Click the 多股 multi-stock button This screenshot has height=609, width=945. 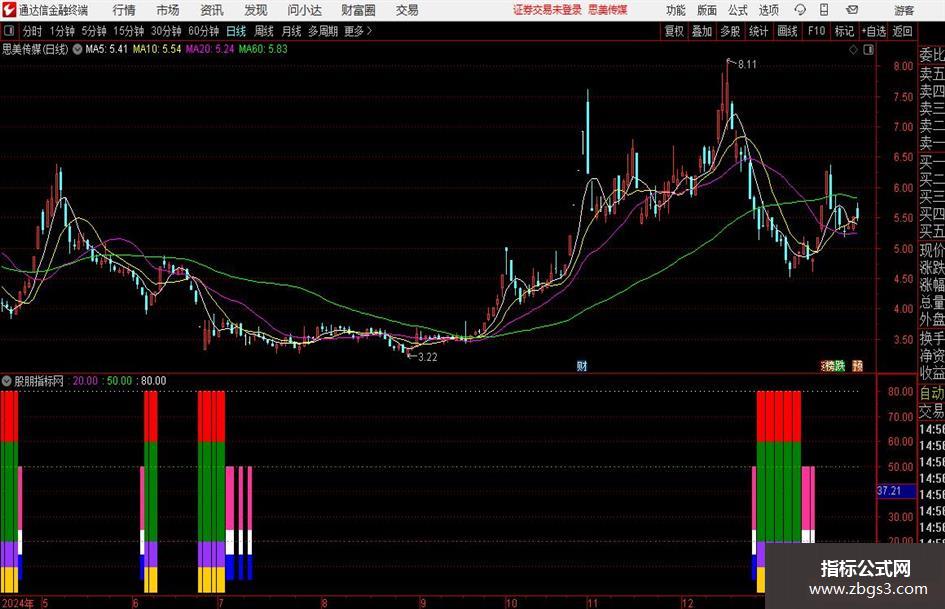coord(730,31)
